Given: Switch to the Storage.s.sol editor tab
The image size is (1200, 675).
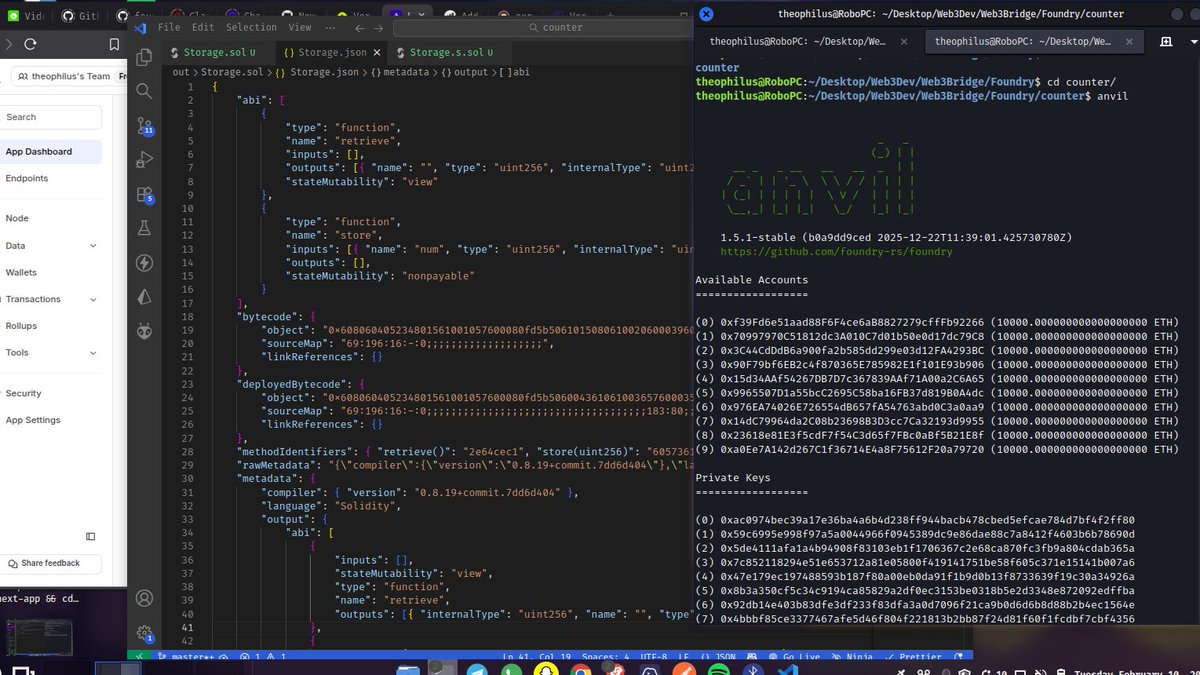Looking at the screenshot, I should point(451,53).
